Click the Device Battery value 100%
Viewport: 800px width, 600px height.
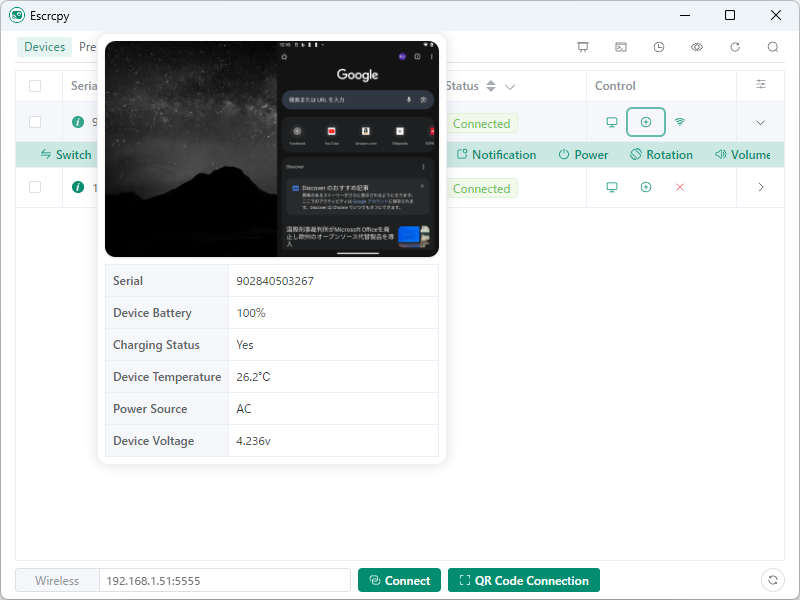pyautogui.click(x=251, y=313)
